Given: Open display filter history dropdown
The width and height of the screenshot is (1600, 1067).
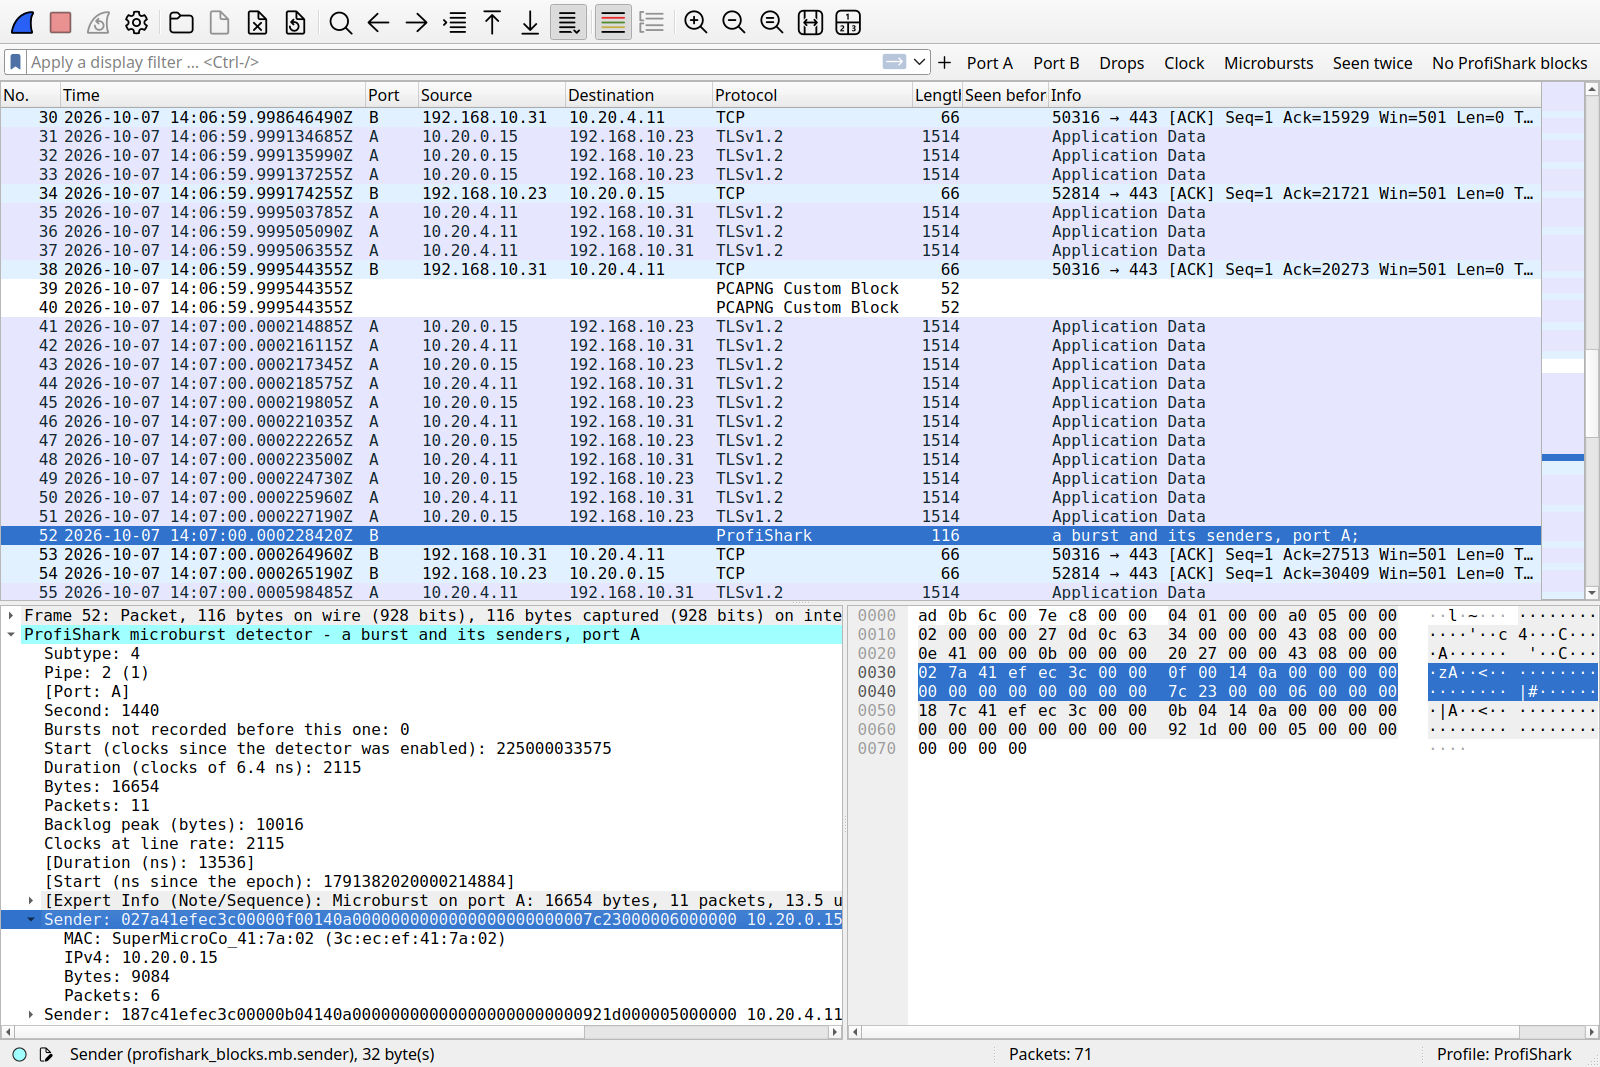Looking at the screenshot, I should click(920, 62).
